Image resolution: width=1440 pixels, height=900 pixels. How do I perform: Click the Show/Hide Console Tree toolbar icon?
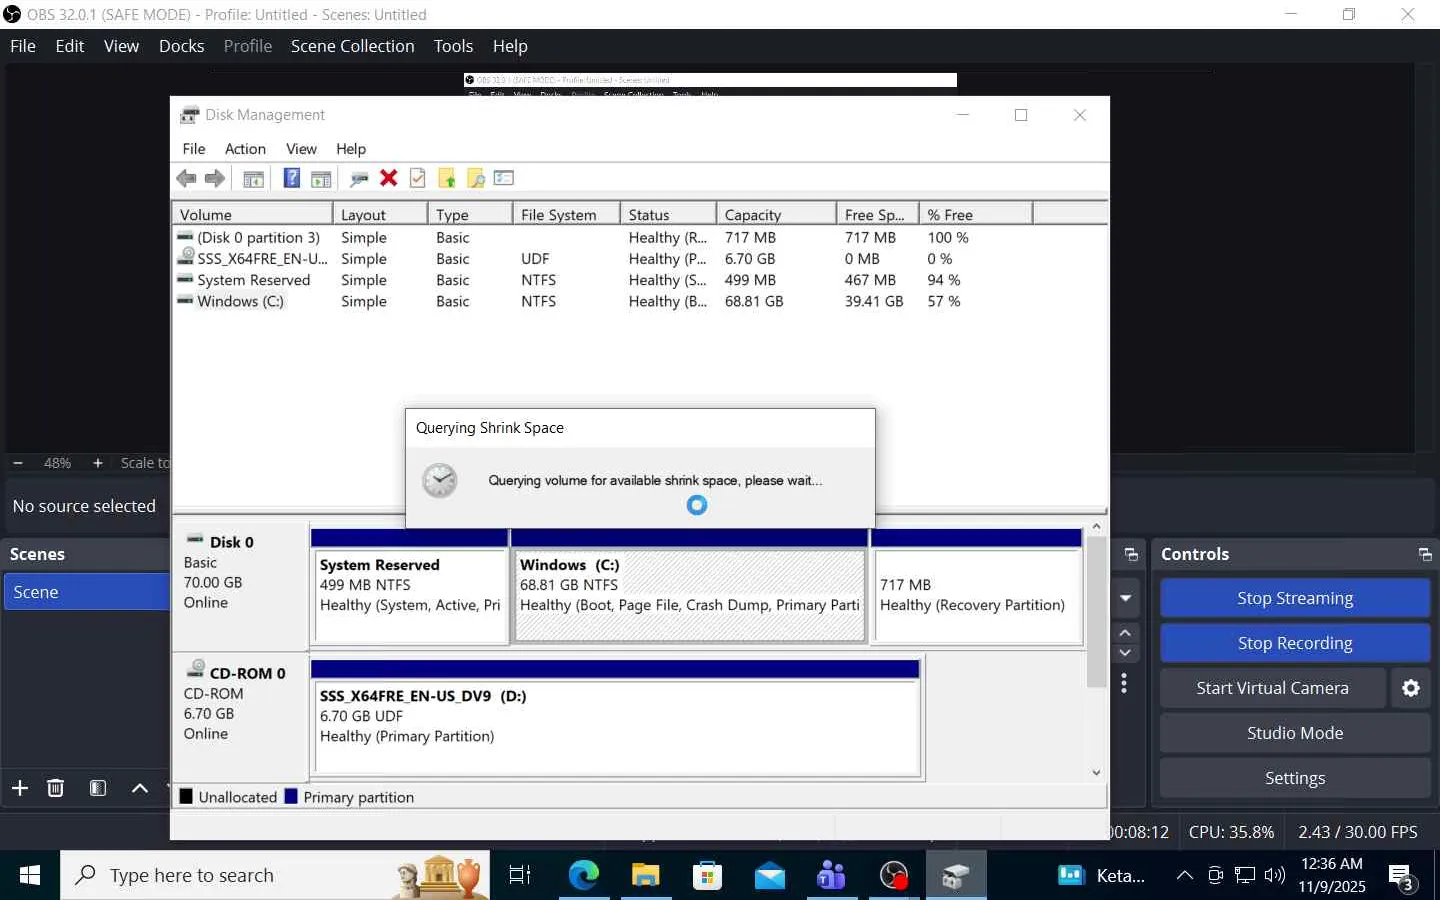254,178
